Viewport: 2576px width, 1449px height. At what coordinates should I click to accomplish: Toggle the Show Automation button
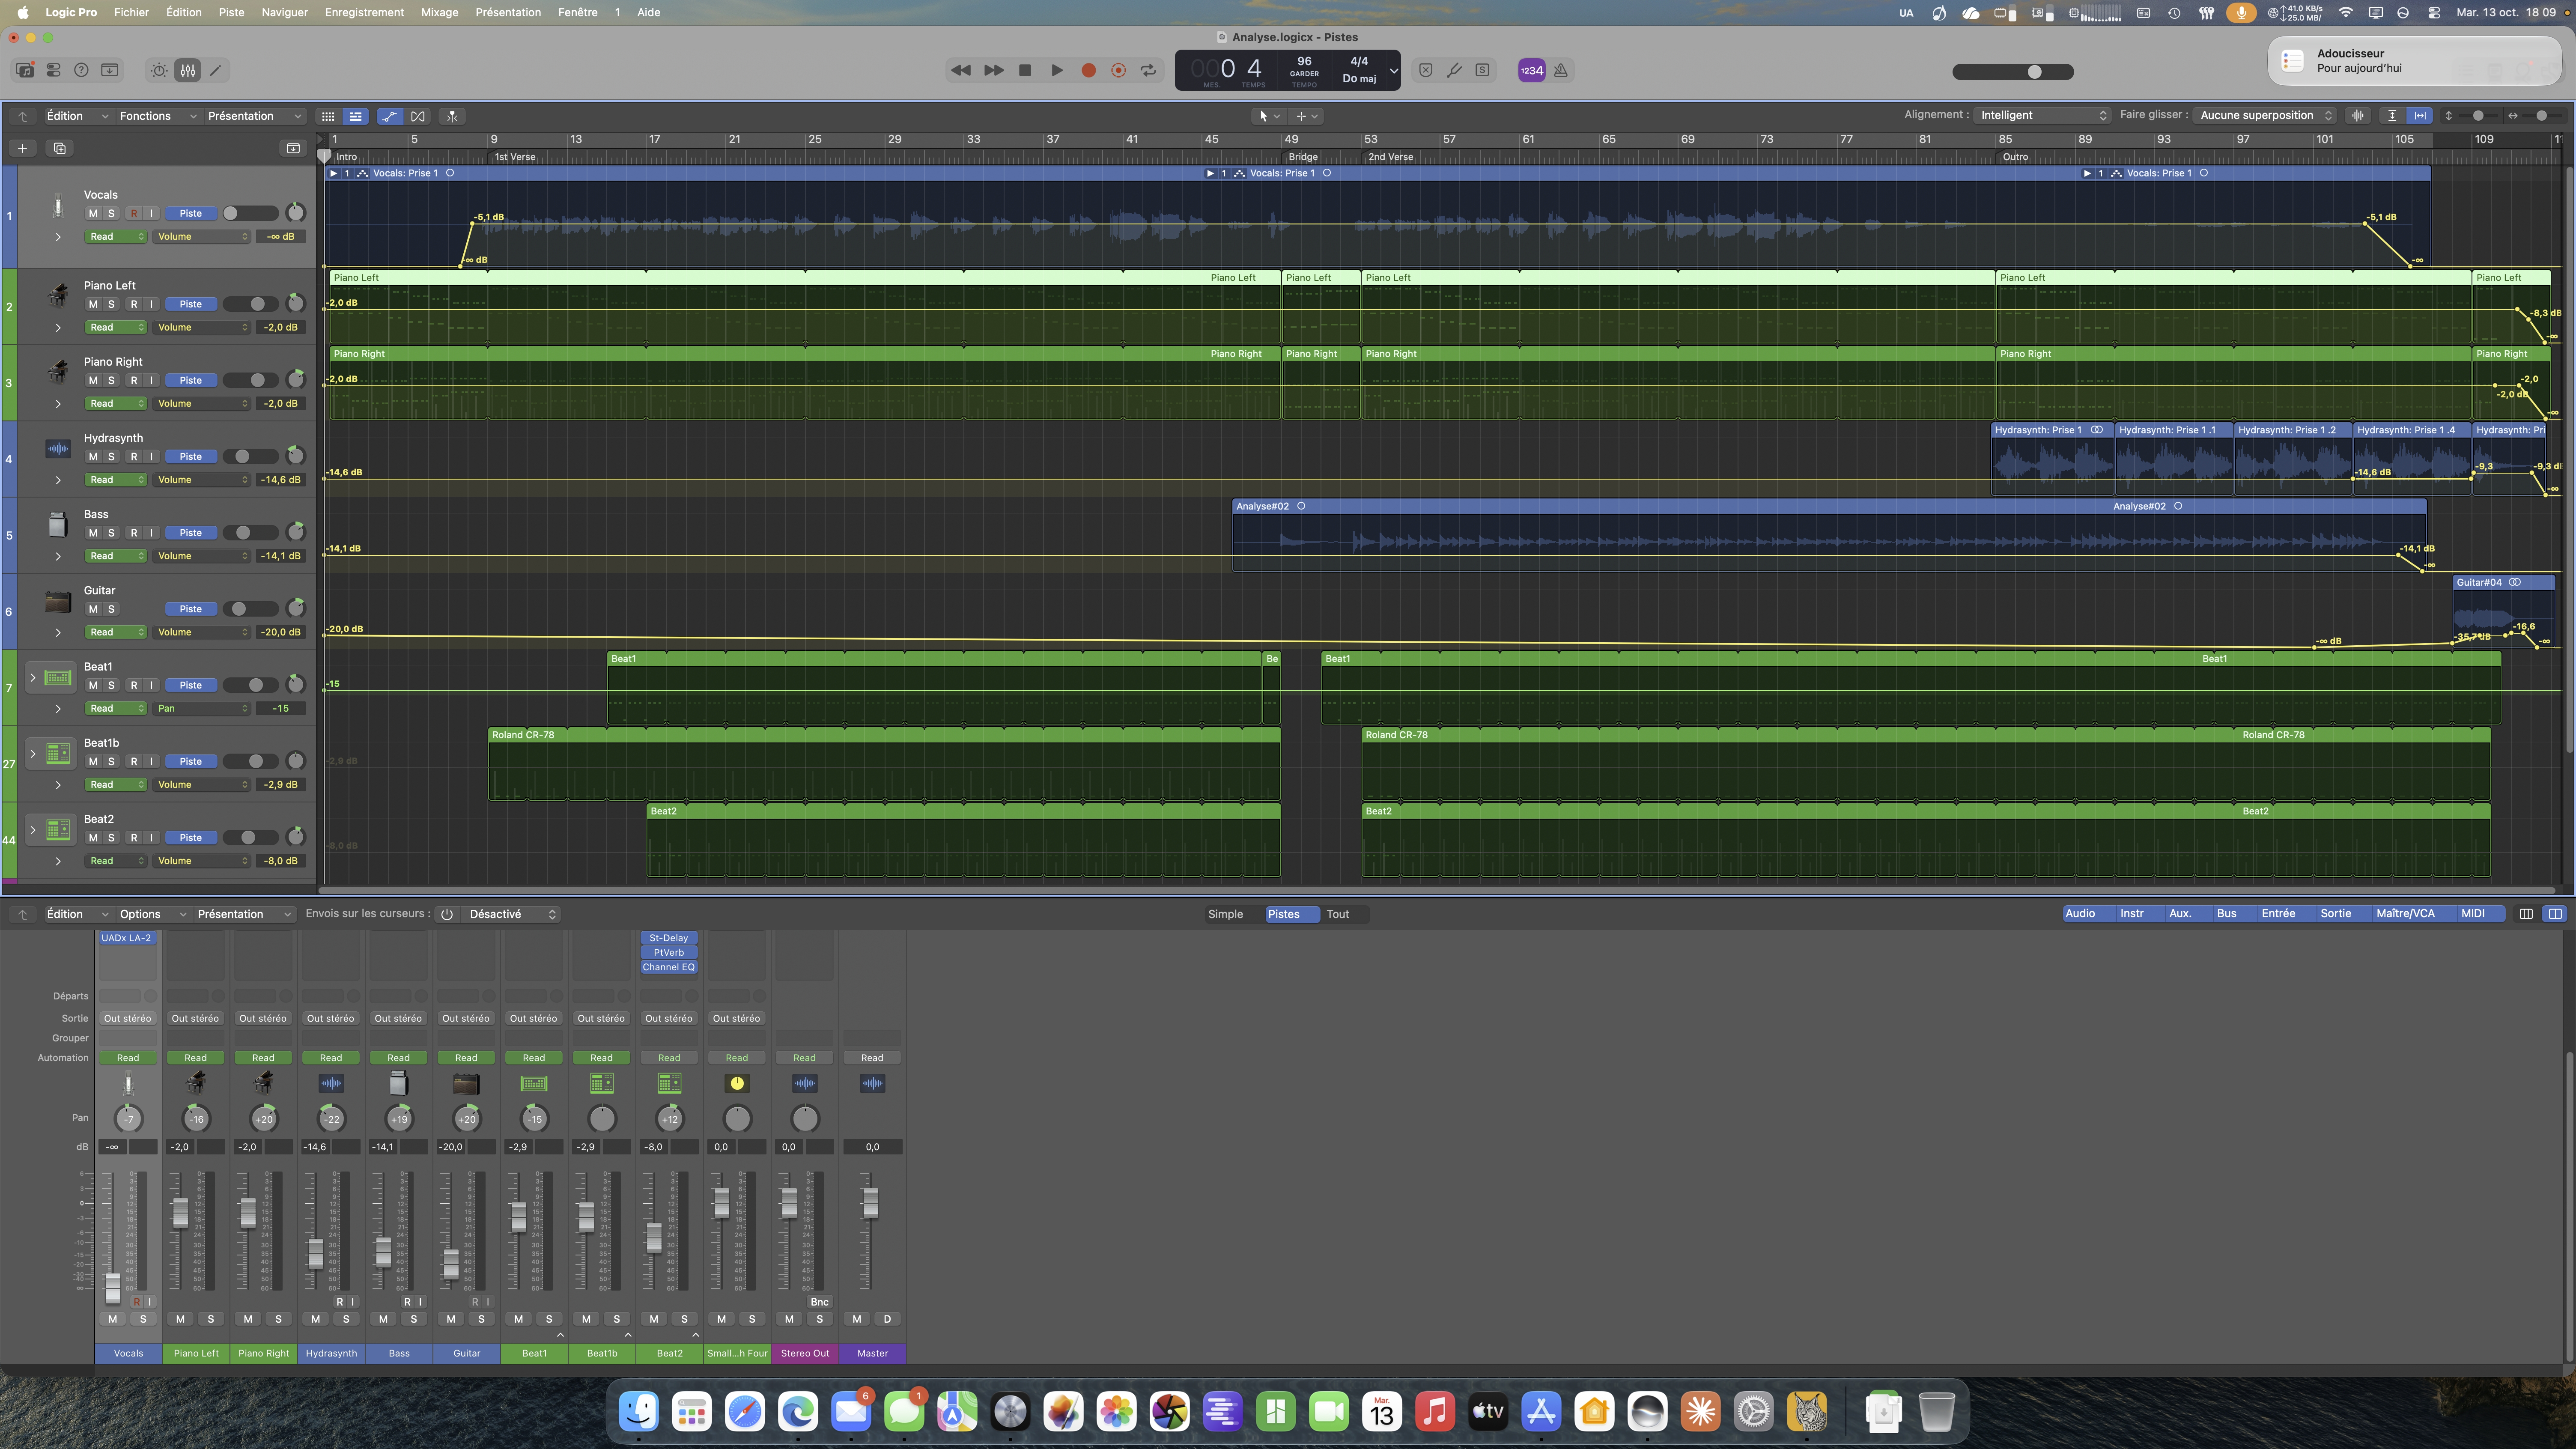[389, 116]
